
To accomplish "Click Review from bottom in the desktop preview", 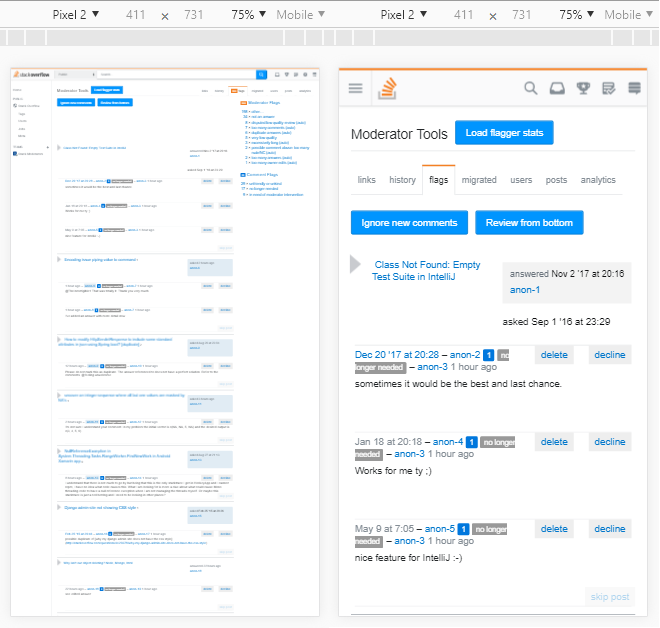I will click(x=115, y=103).
